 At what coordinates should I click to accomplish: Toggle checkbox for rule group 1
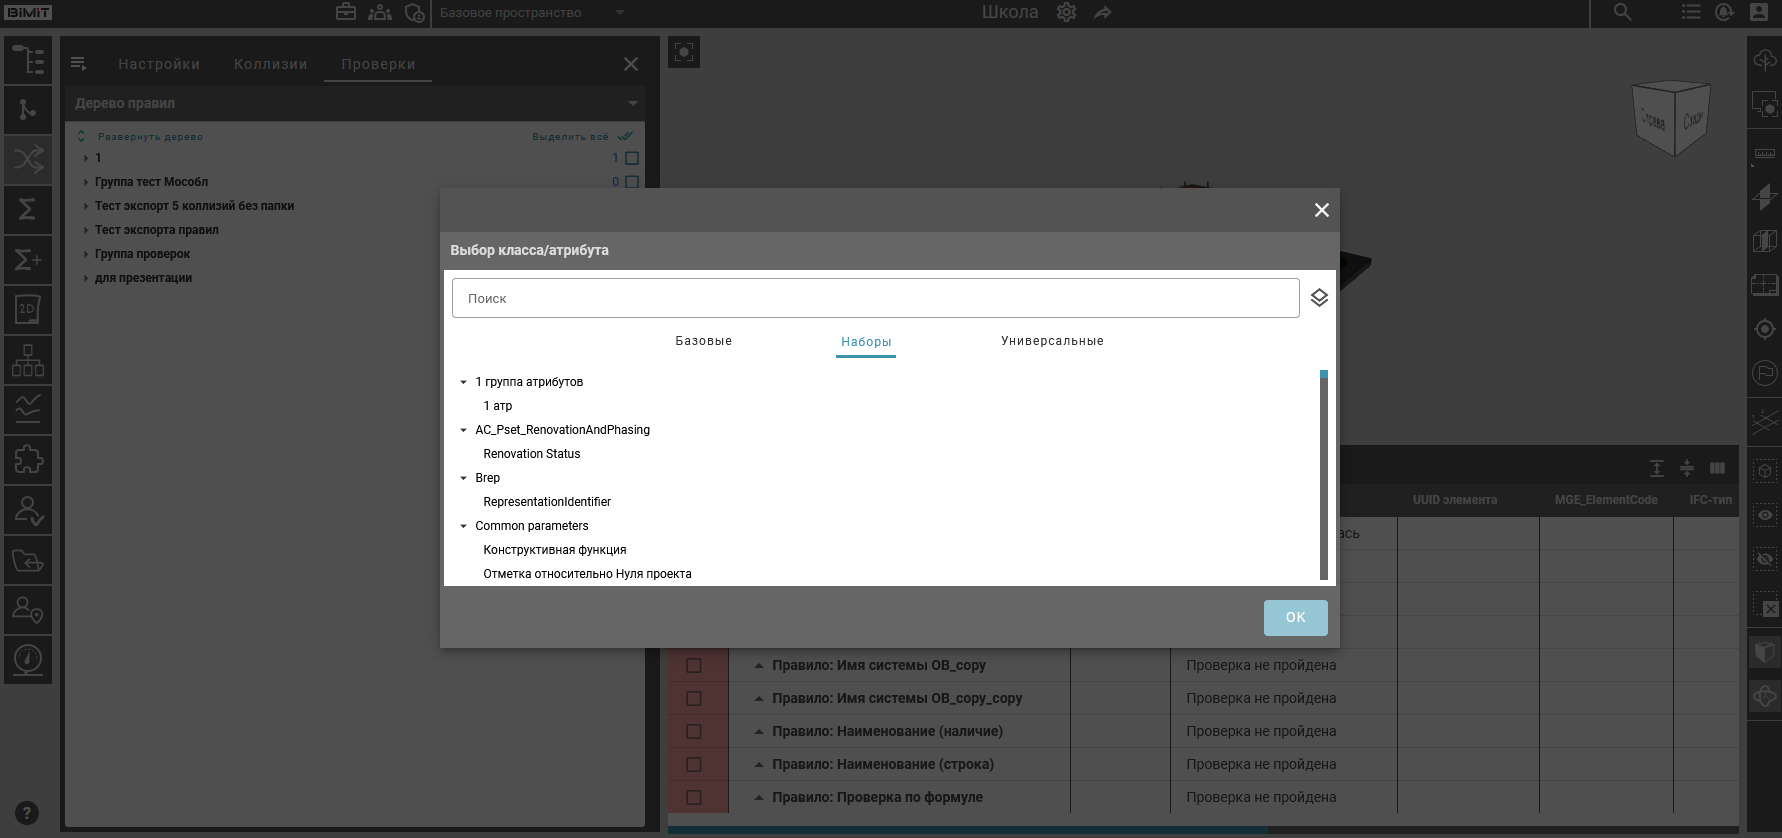(632, 158)
